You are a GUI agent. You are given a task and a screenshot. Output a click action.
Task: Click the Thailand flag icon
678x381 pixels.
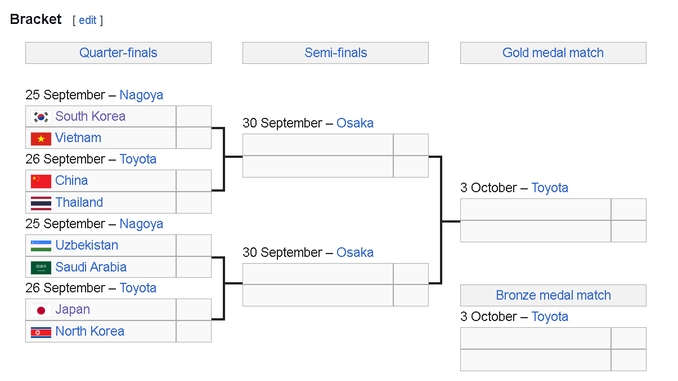click(x=41, y=203)
